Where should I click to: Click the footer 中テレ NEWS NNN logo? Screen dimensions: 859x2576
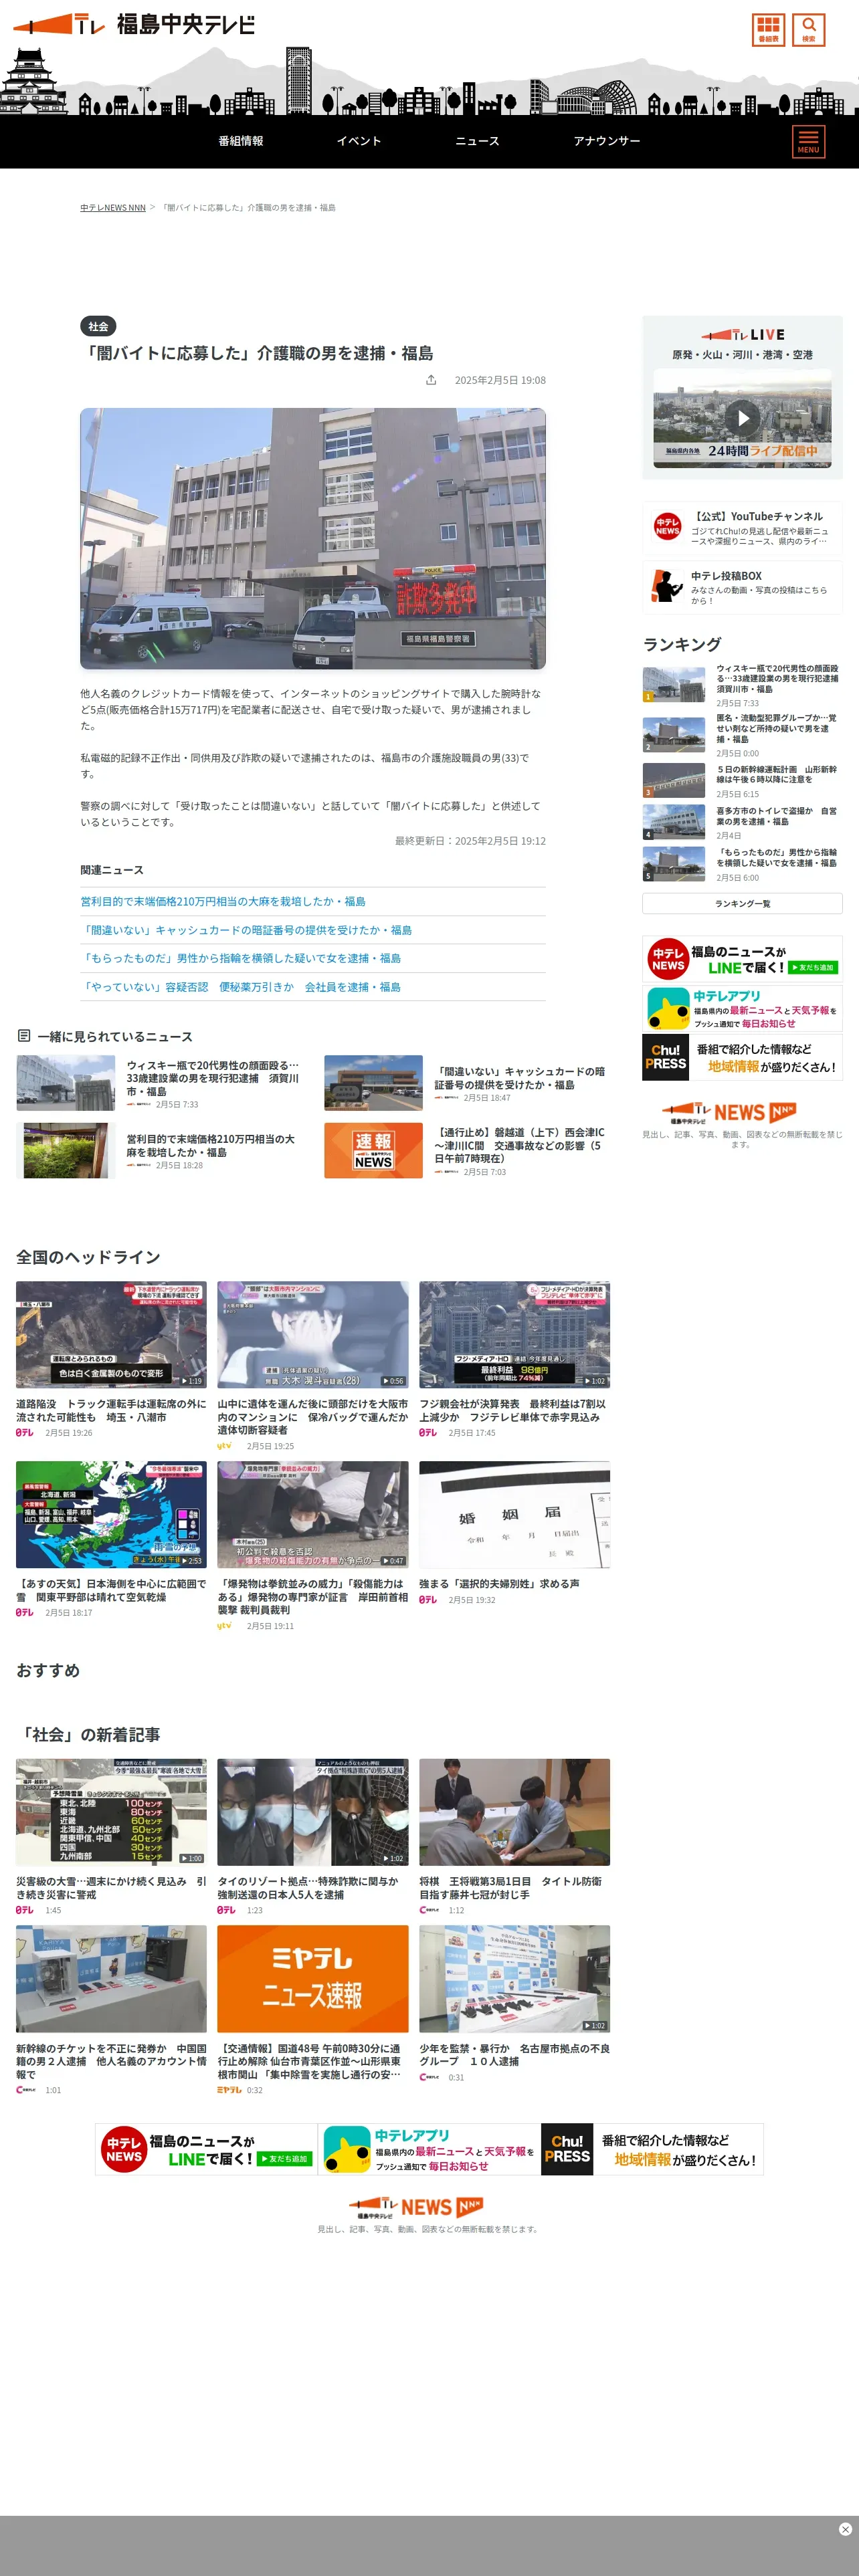tap(416, 2207)
